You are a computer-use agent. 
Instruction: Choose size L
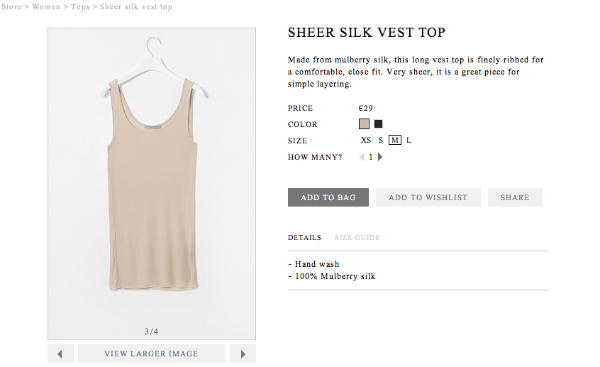(x=409, y=140)
